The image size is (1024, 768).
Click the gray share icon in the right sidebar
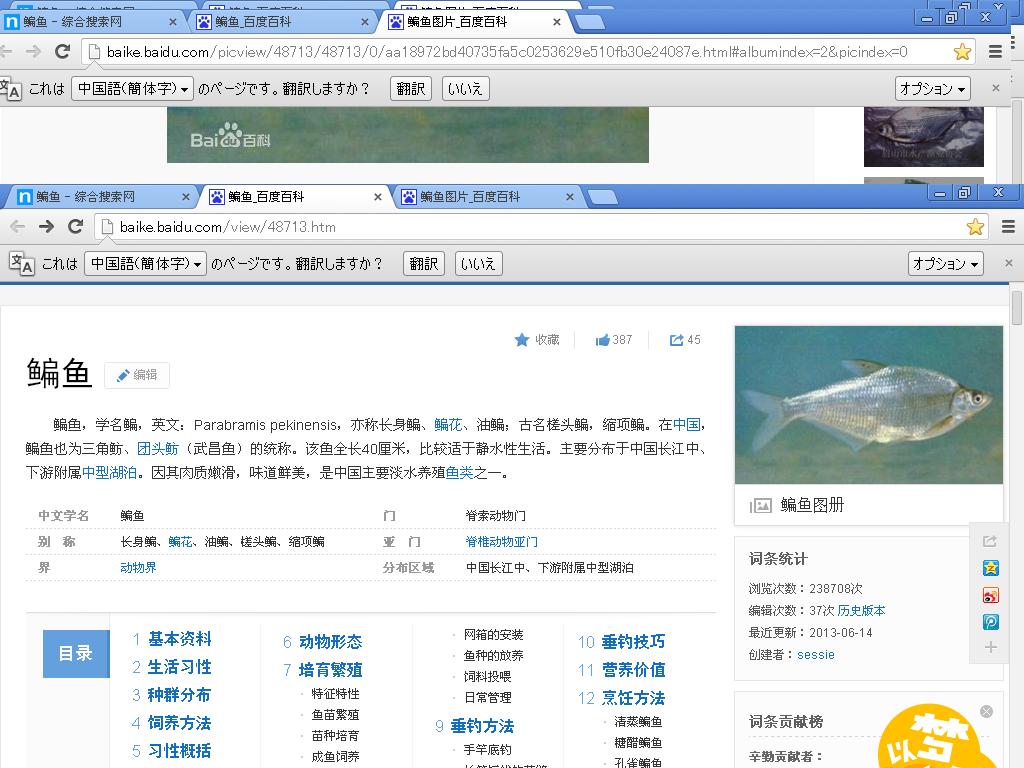tap(990, 541)
